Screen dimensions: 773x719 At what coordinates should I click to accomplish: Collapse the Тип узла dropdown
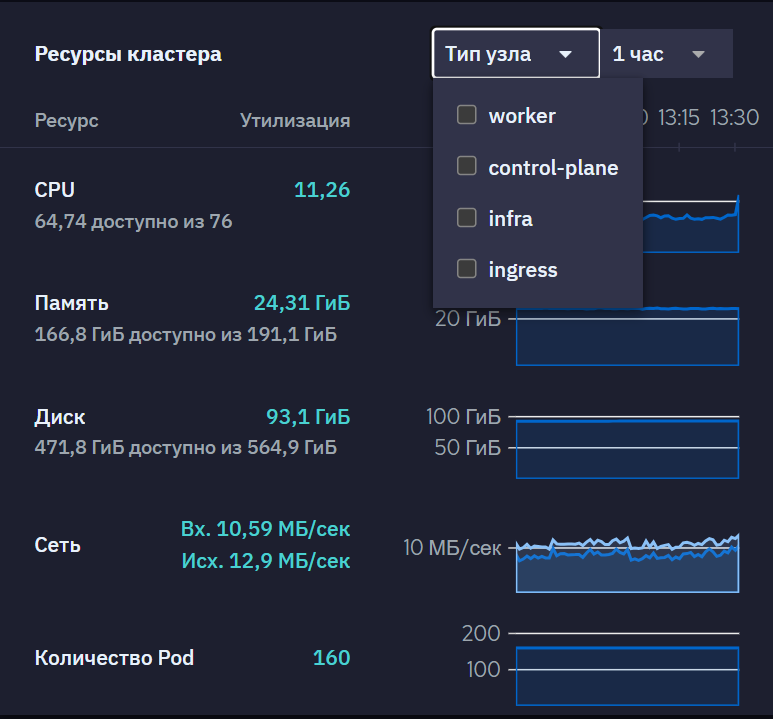point(516,53)
